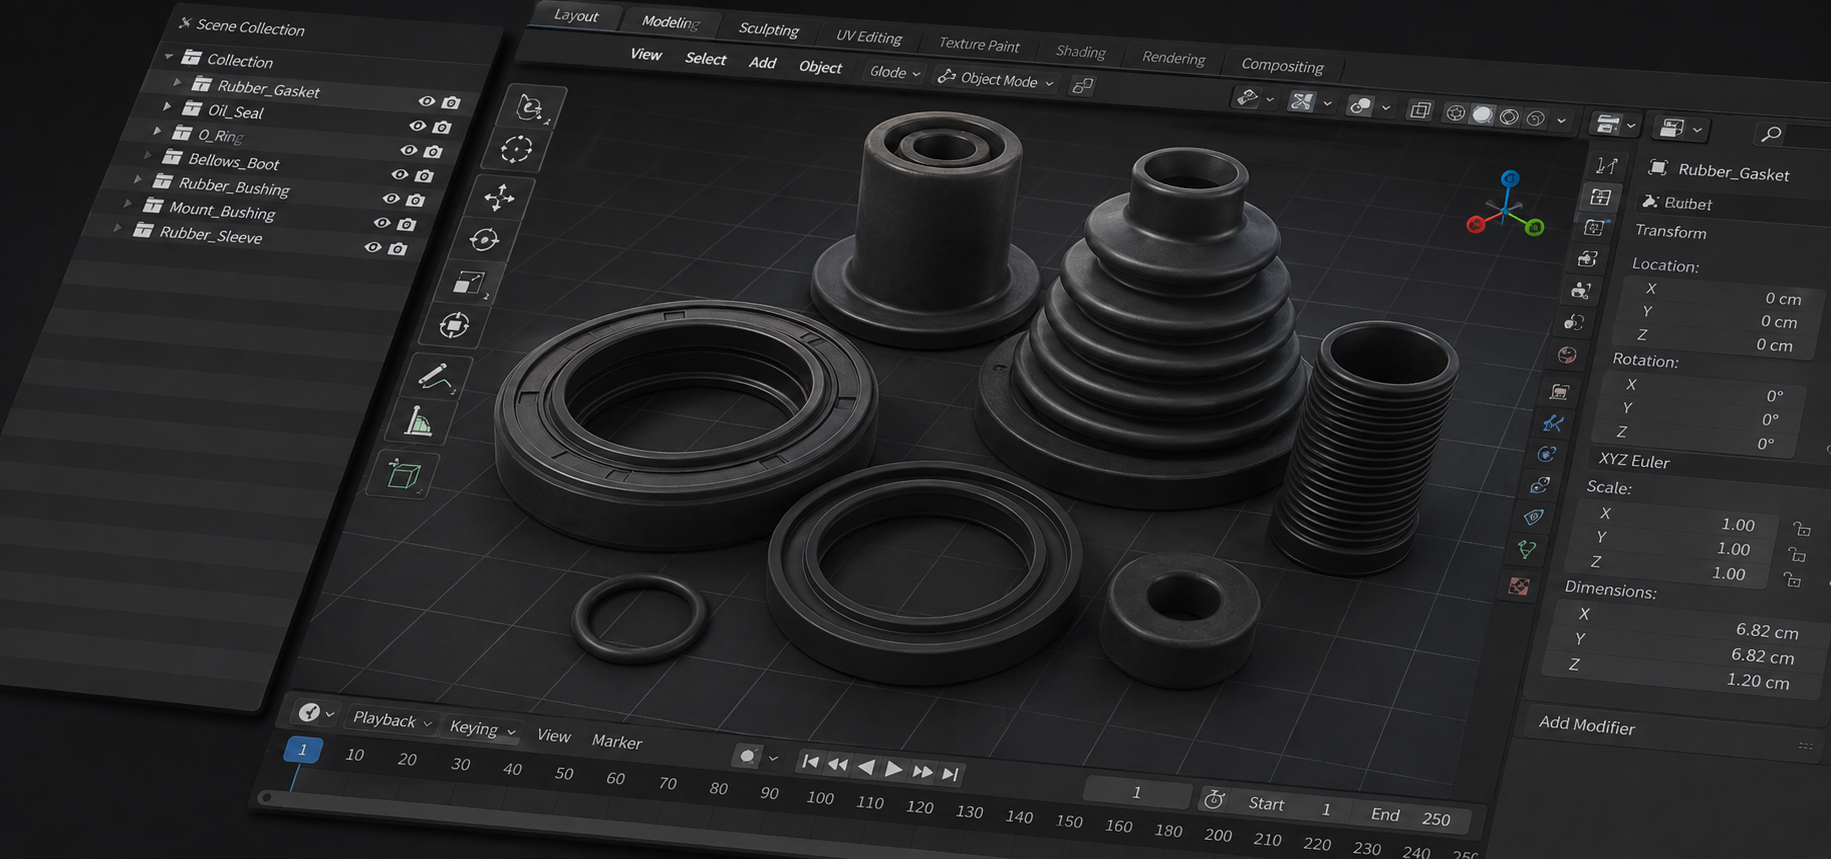Select the Annotate pencil tool
Screen dimensions: 1831x859
pyautogui.click(x=435, y=377)
